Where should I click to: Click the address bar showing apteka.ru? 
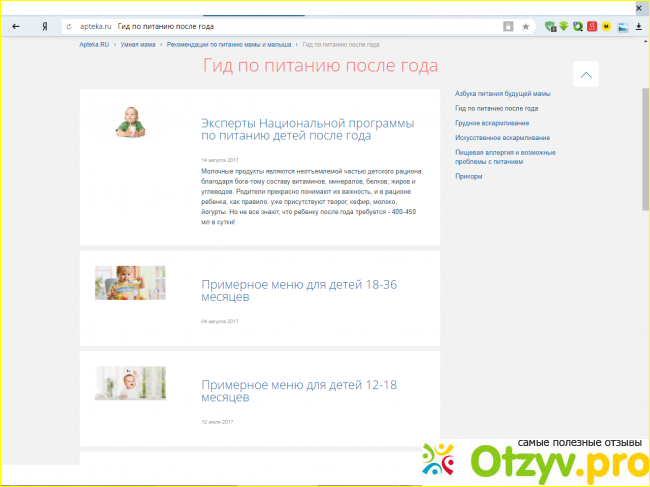300,26
